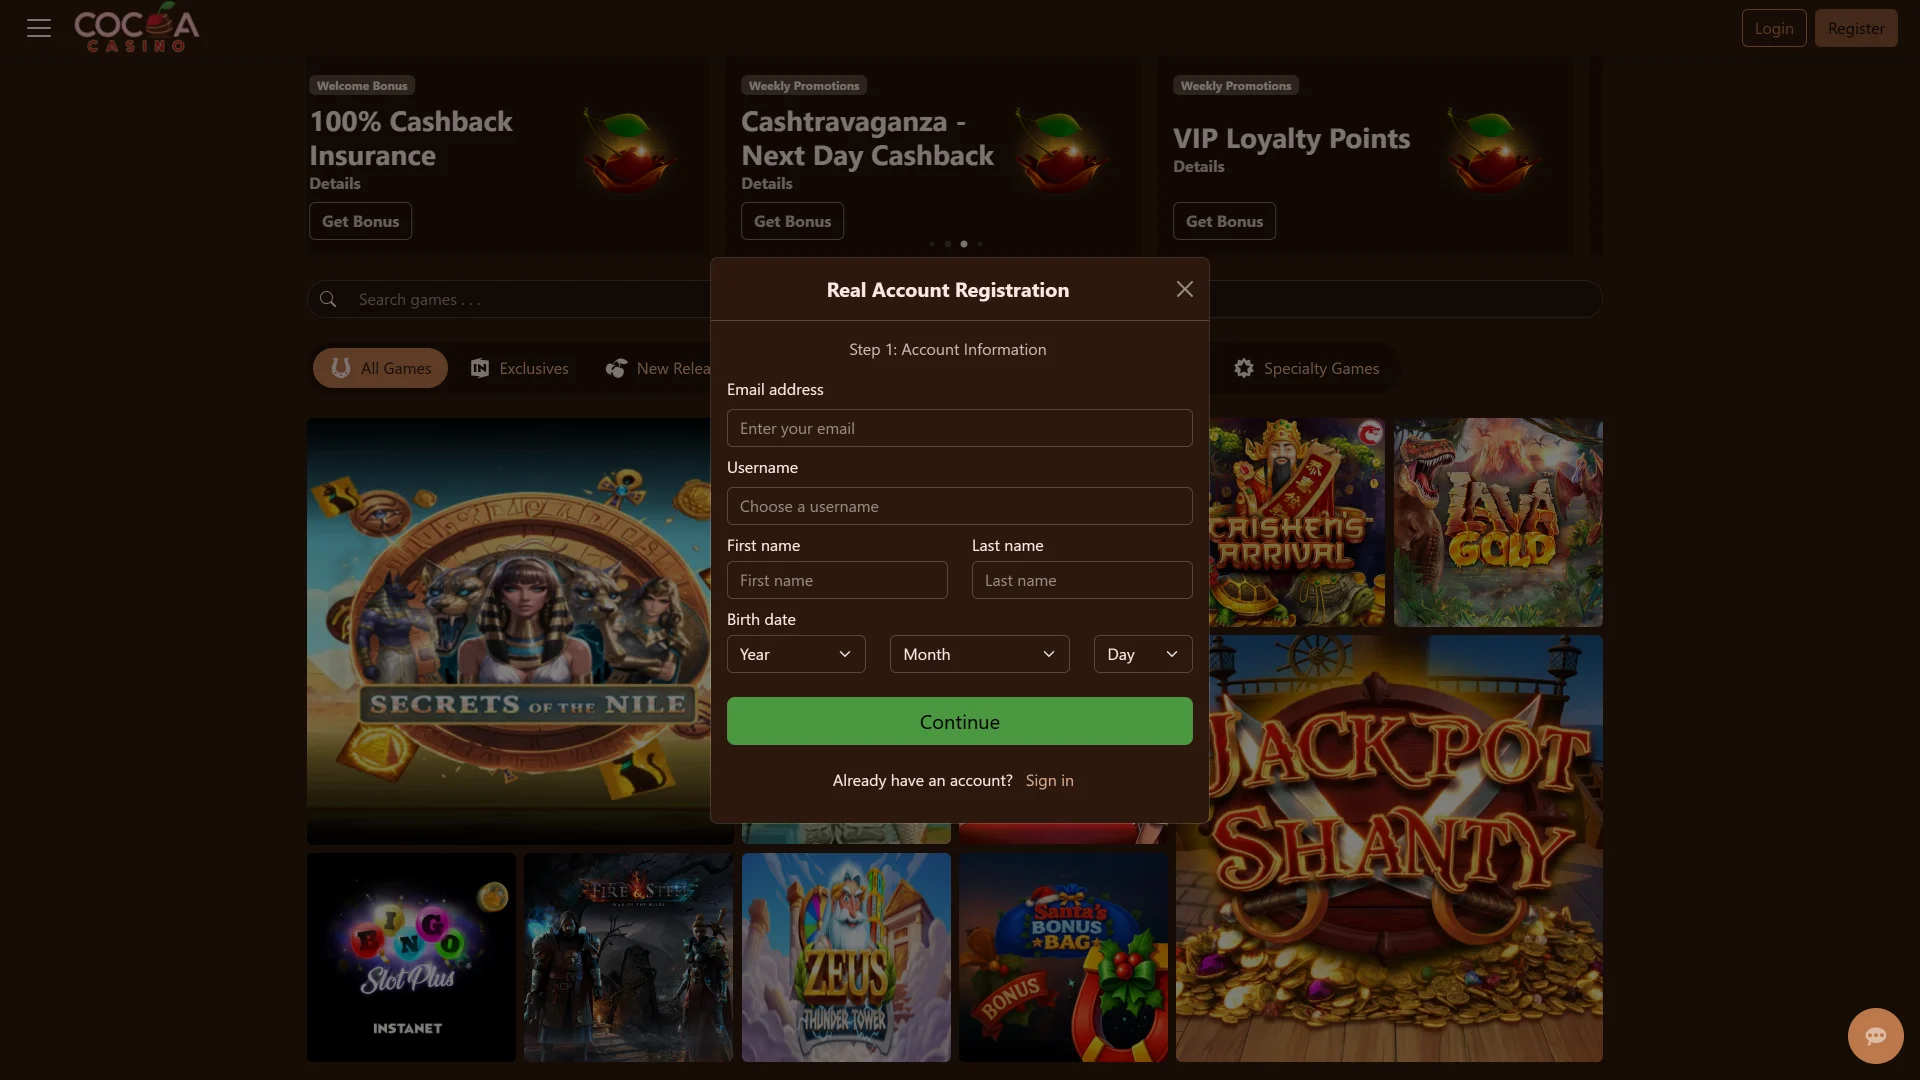This screenshot has height=1080, width=1920.
Task: Click the green Continue button
Action: 960,721
